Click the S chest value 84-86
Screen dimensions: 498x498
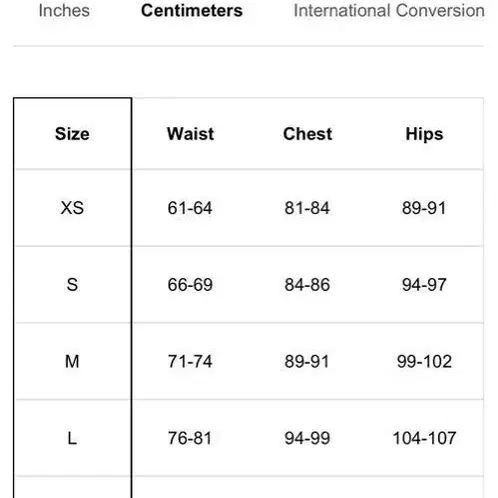(307, 285)
